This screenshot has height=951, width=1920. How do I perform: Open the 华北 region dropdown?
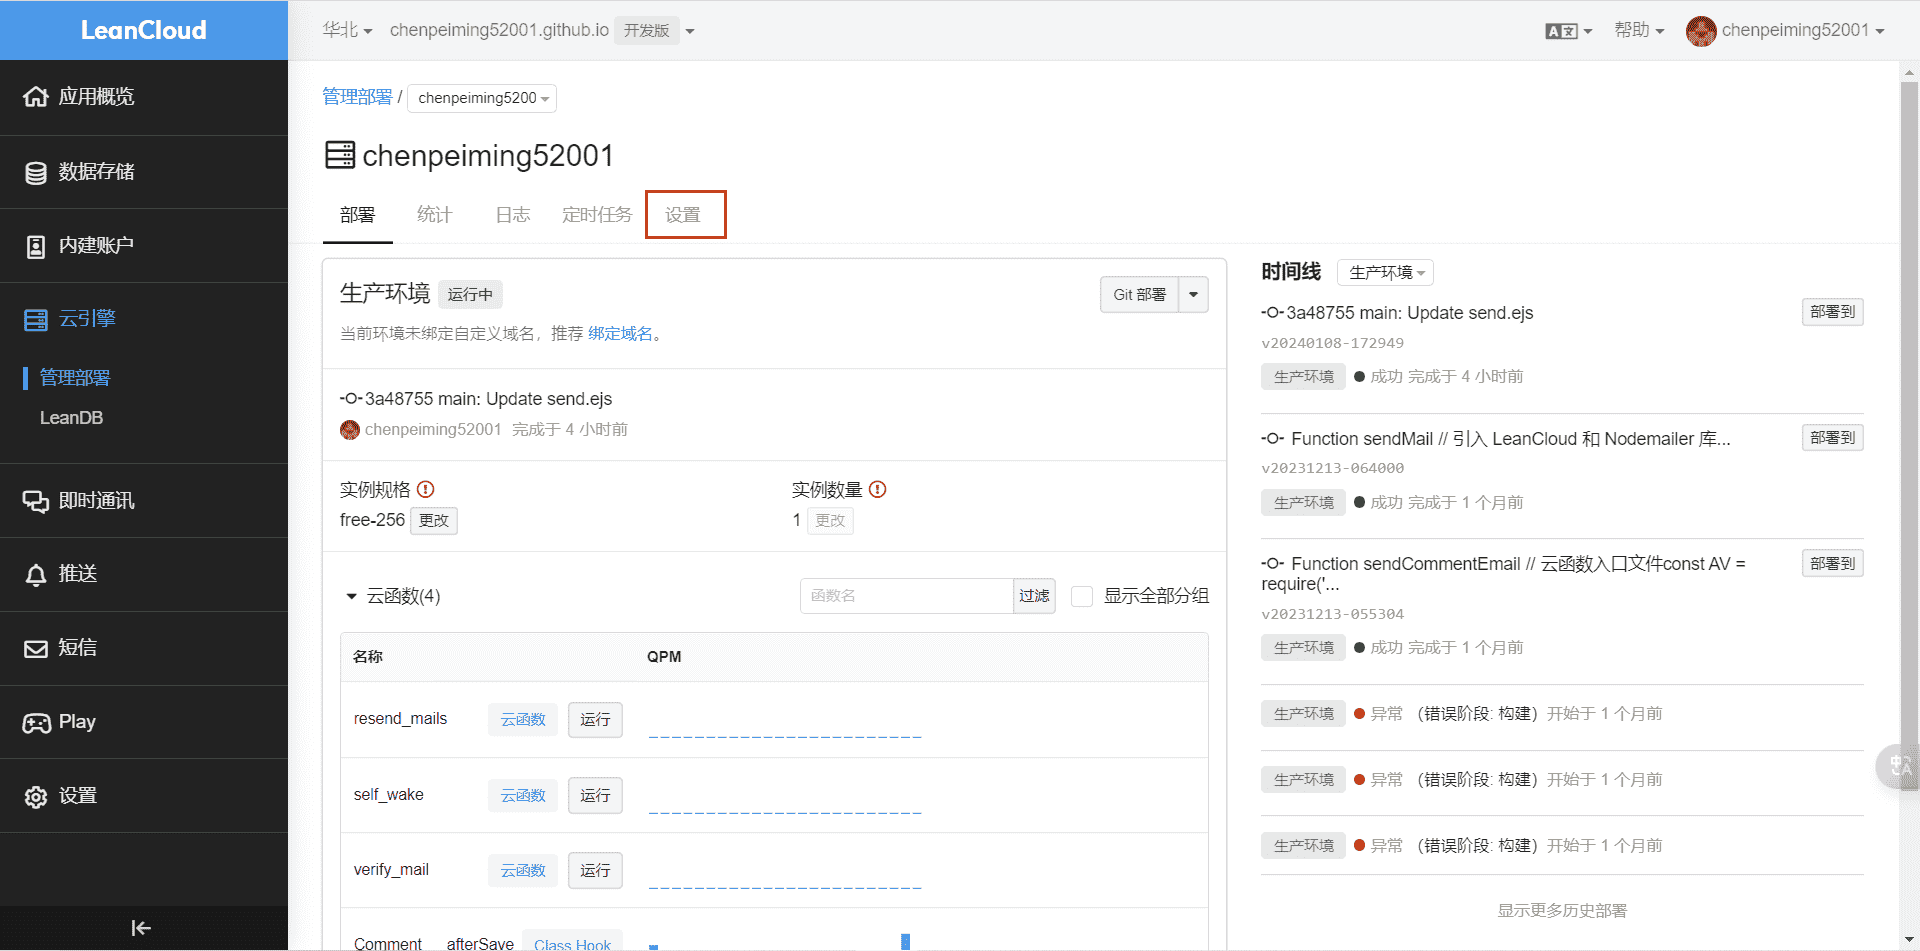[x=347, y=30]
